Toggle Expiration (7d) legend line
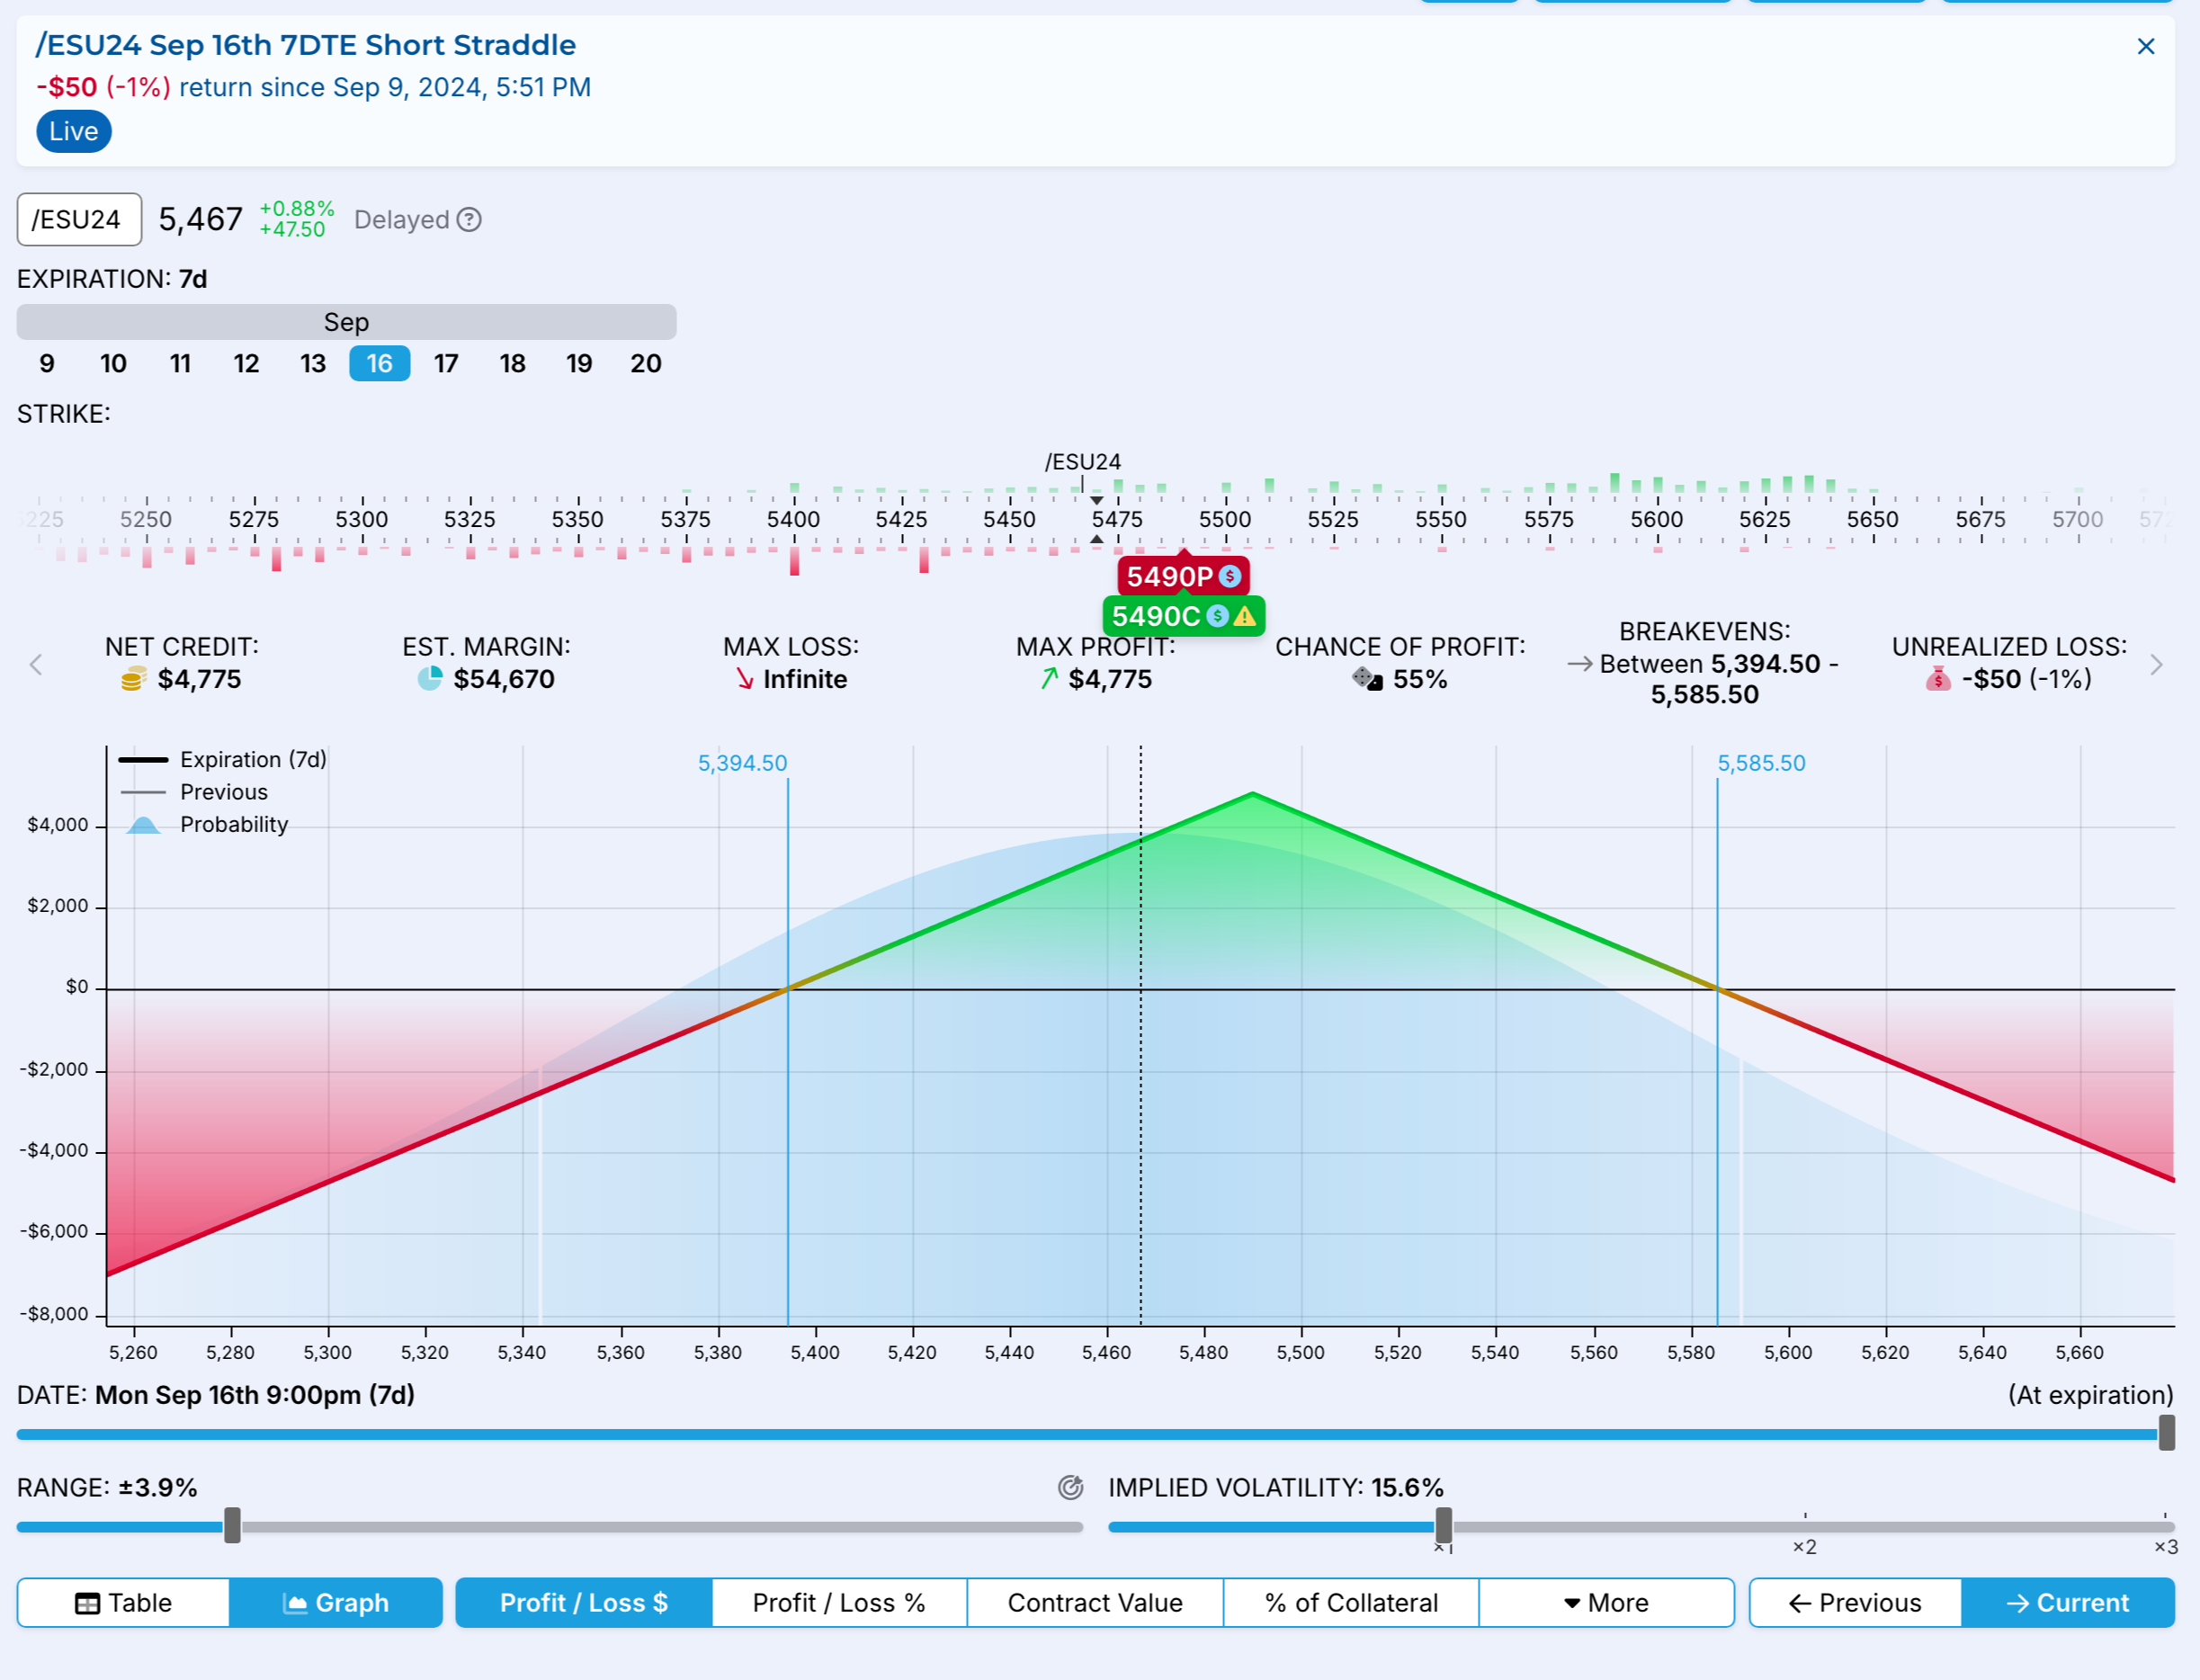Image resolution: width=2200 pixels, height=1680 pixels. [222, 760]
